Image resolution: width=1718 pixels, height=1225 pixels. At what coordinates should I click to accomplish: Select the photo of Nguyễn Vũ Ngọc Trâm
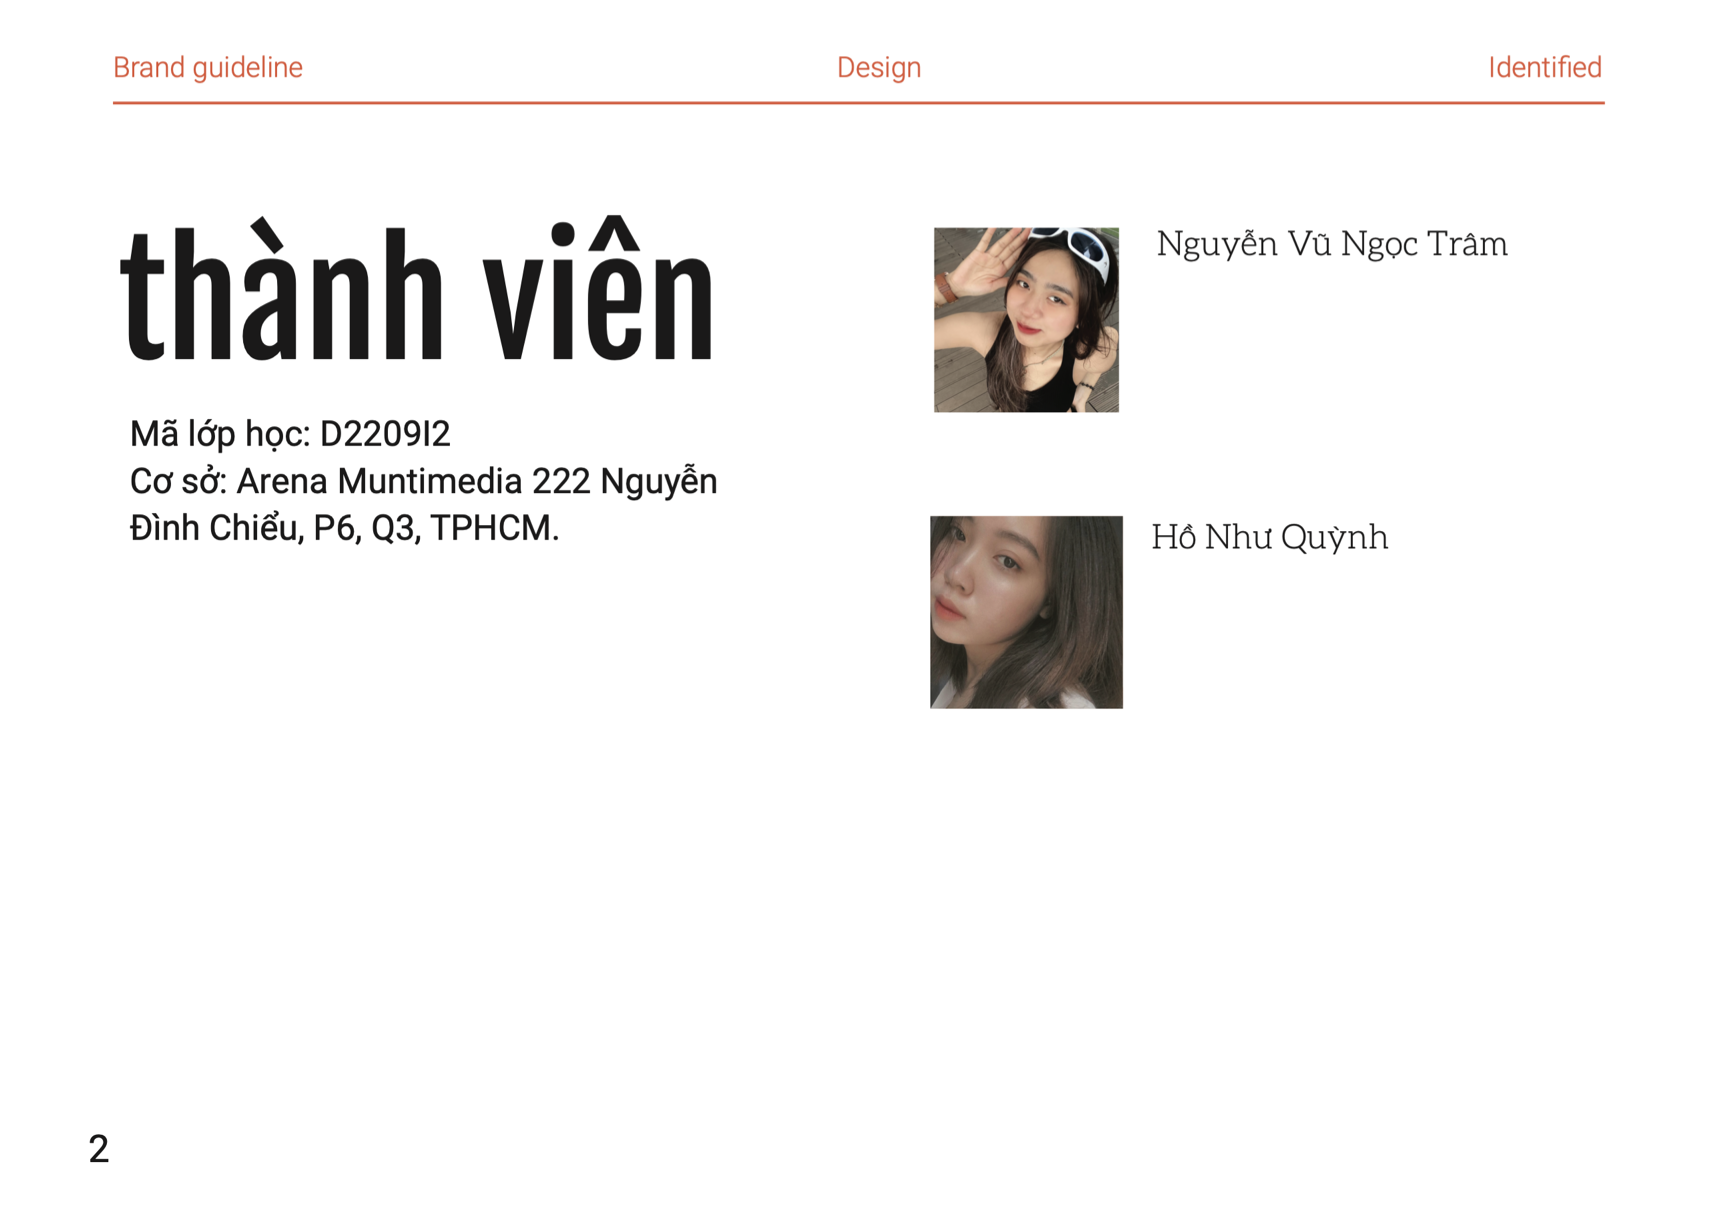[x=1026, y=320]
